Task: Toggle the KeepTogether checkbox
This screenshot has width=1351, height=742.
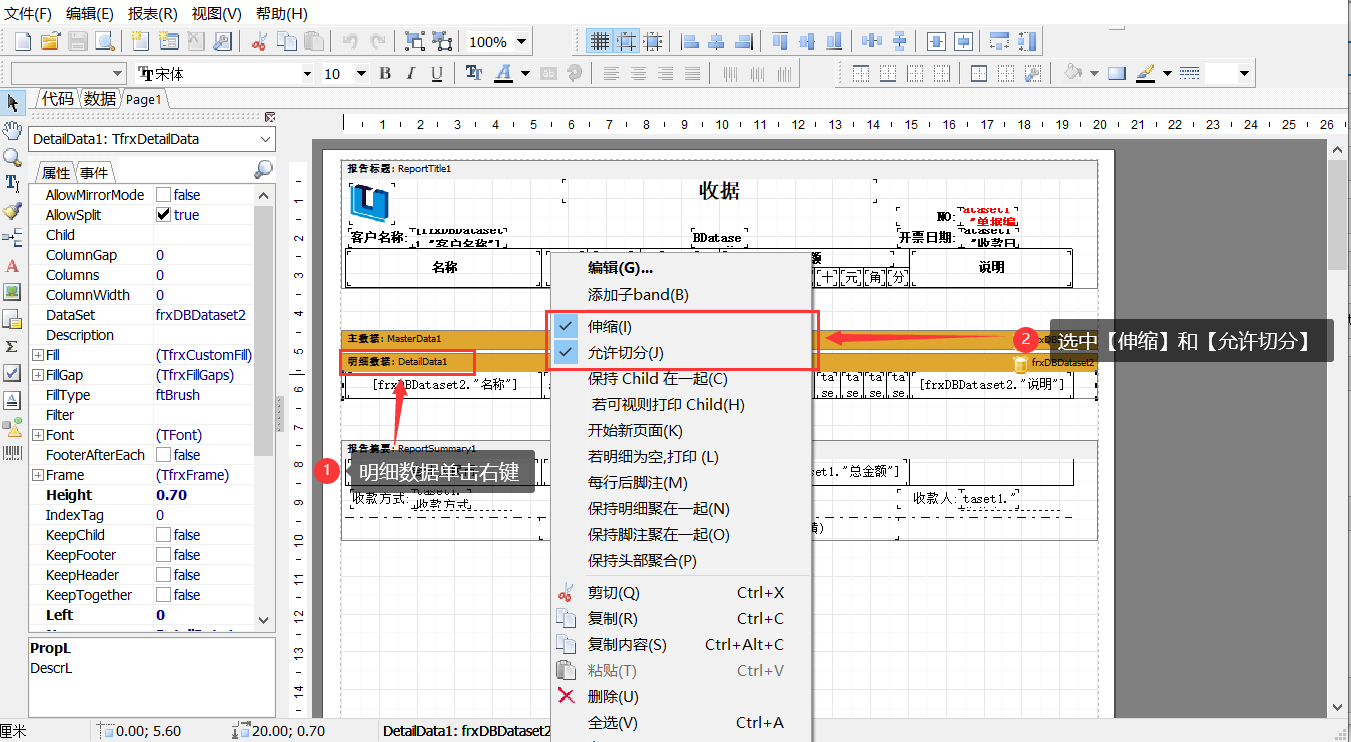Action: pos(163,595)
